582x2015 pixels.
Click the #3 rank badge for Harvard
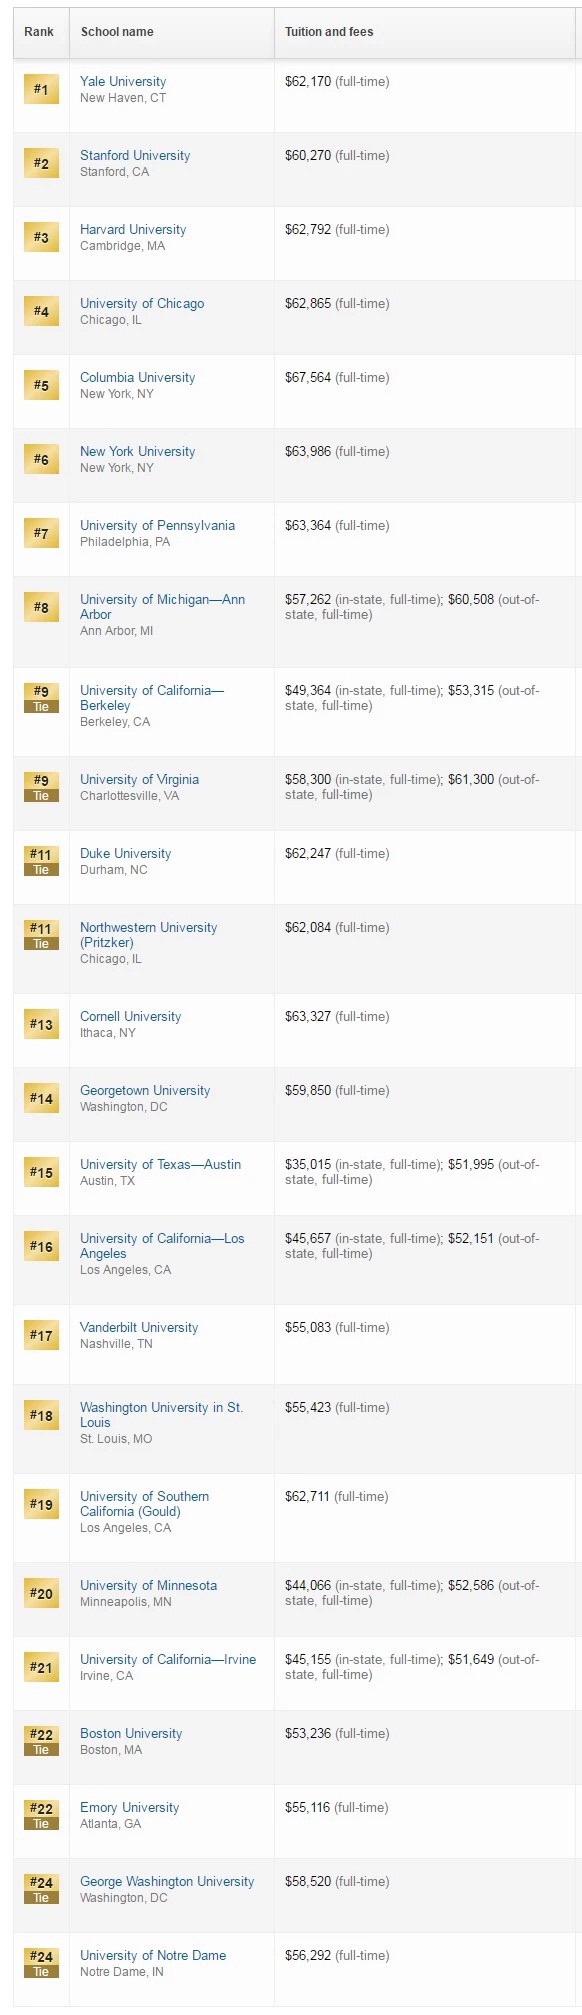click(41, 237)
